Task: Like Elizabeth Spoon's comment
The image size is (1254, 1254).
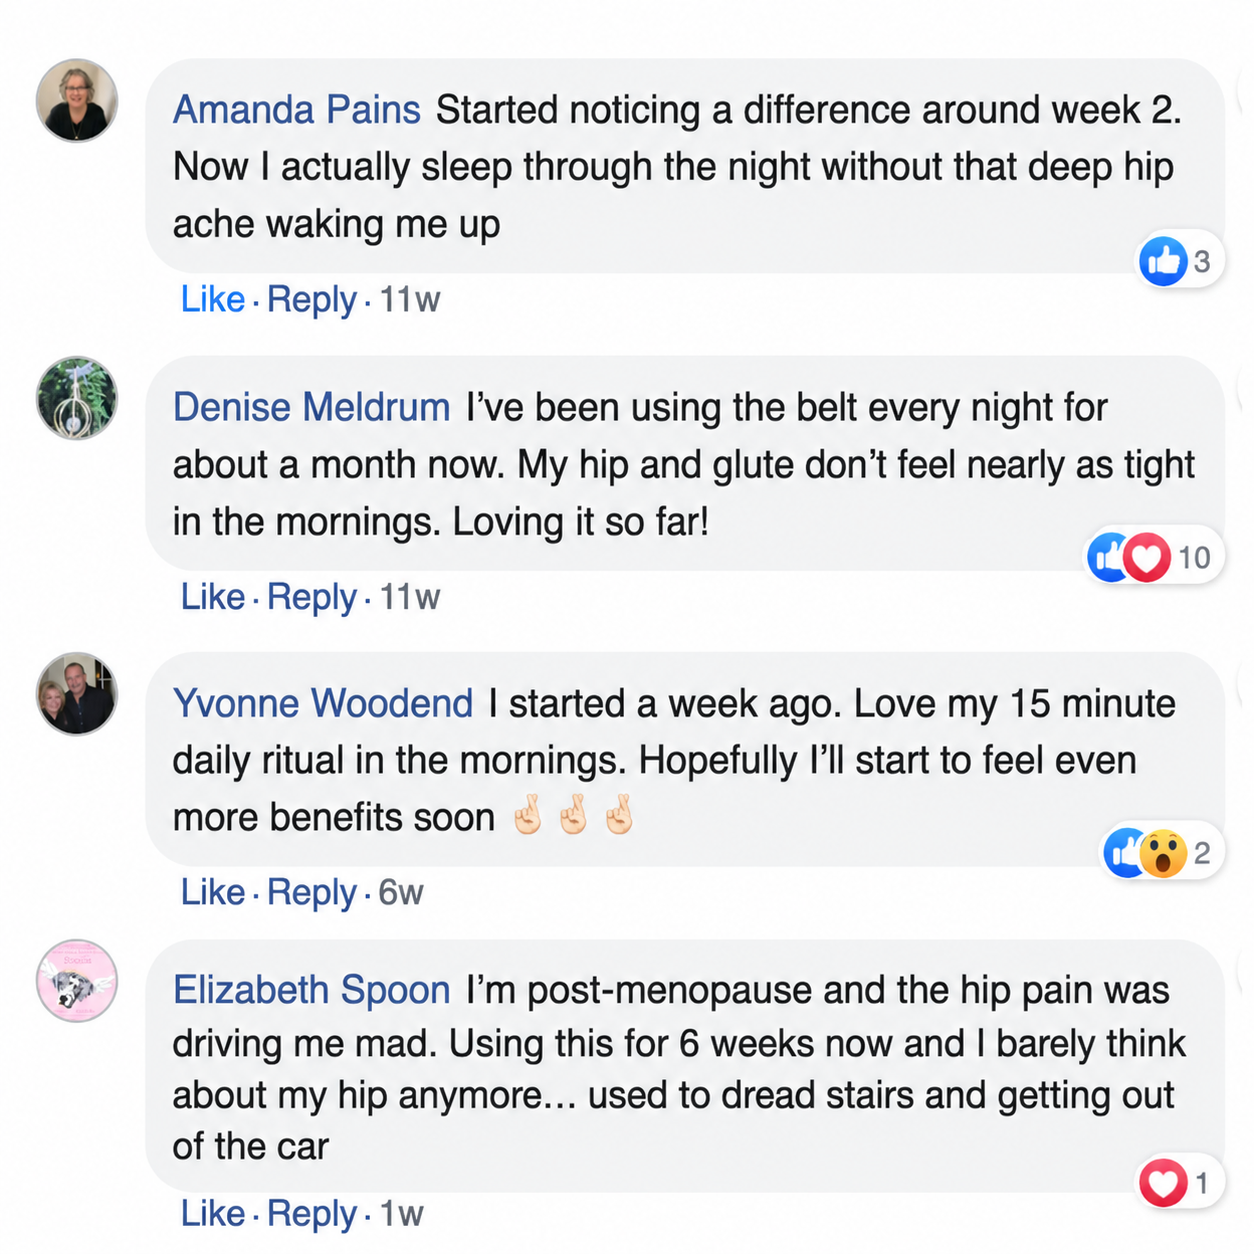Action: coord(213,1214)
